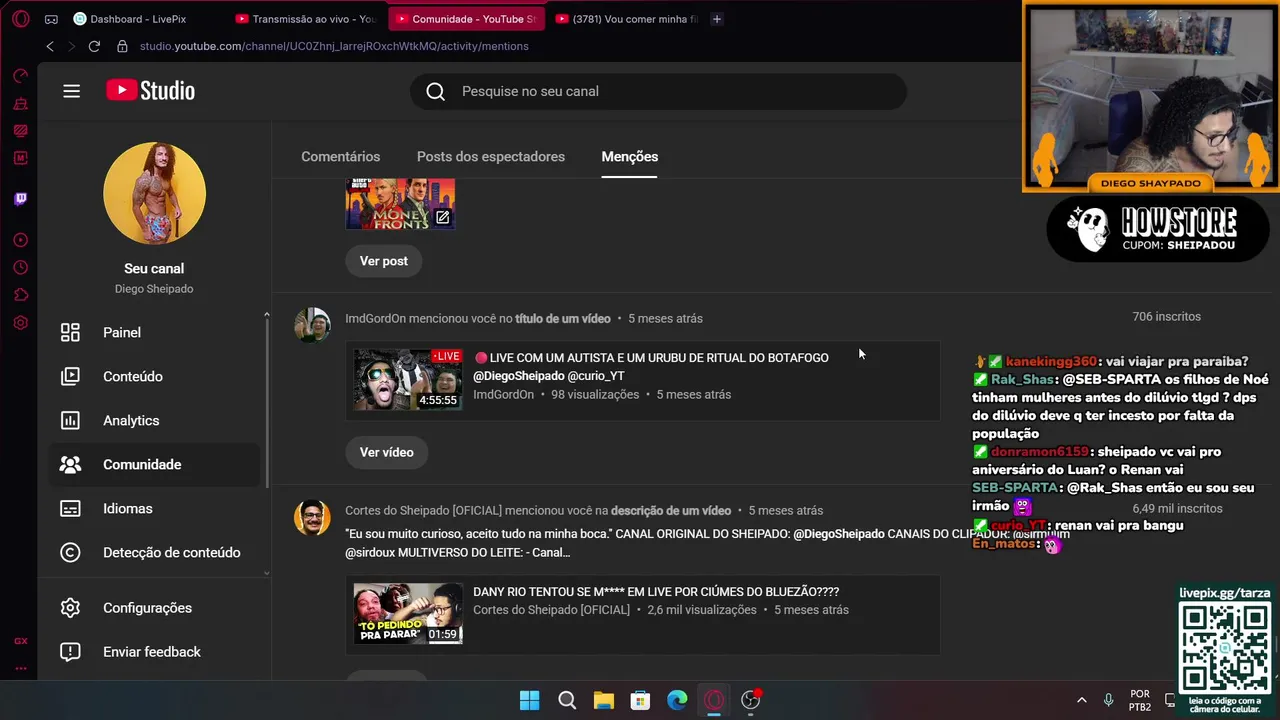Switch to Posts dos espectadores tab
This screenshot has width=1280, height=720.
point(491,157)
